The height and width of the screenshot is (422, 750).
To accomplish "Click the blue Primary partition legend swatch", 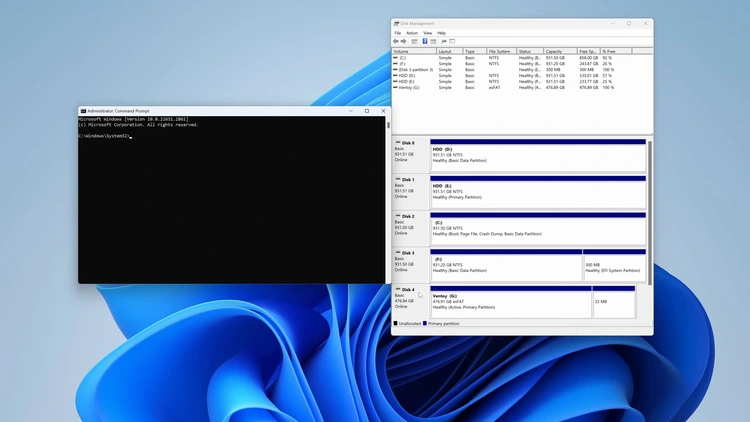I will [x=425, y=323].
